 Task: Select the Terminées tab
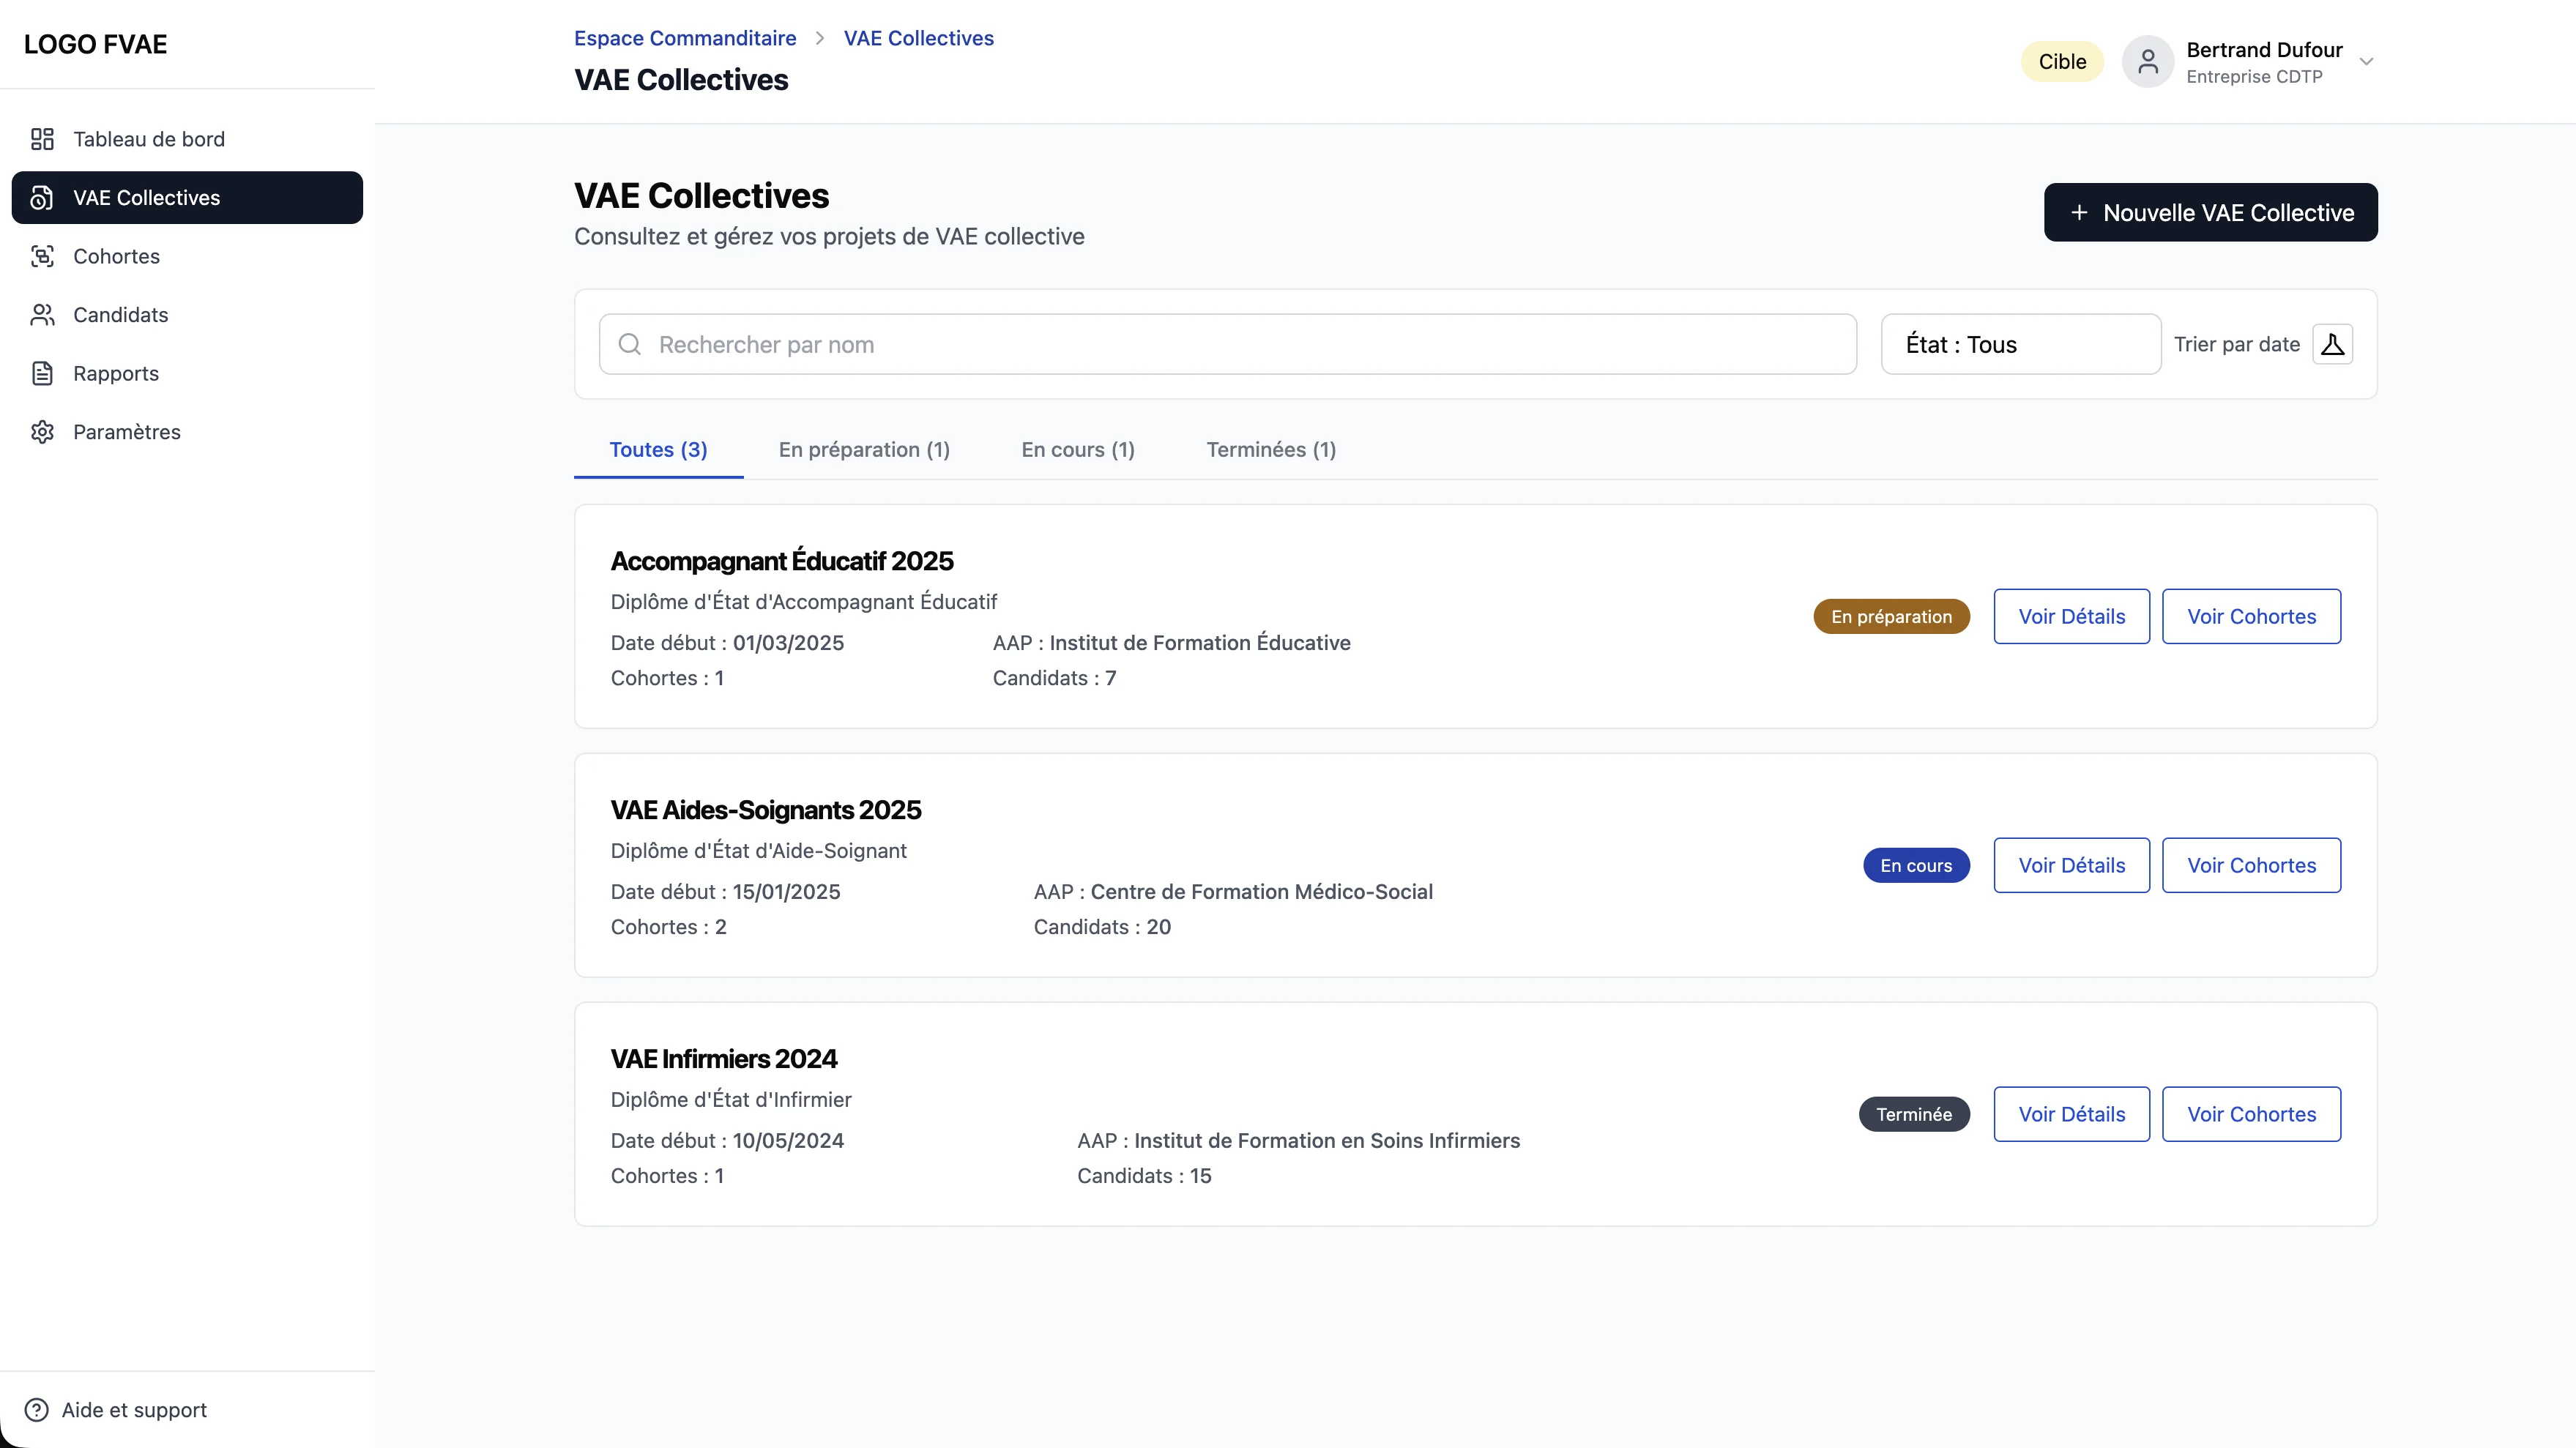(1270, 450)
